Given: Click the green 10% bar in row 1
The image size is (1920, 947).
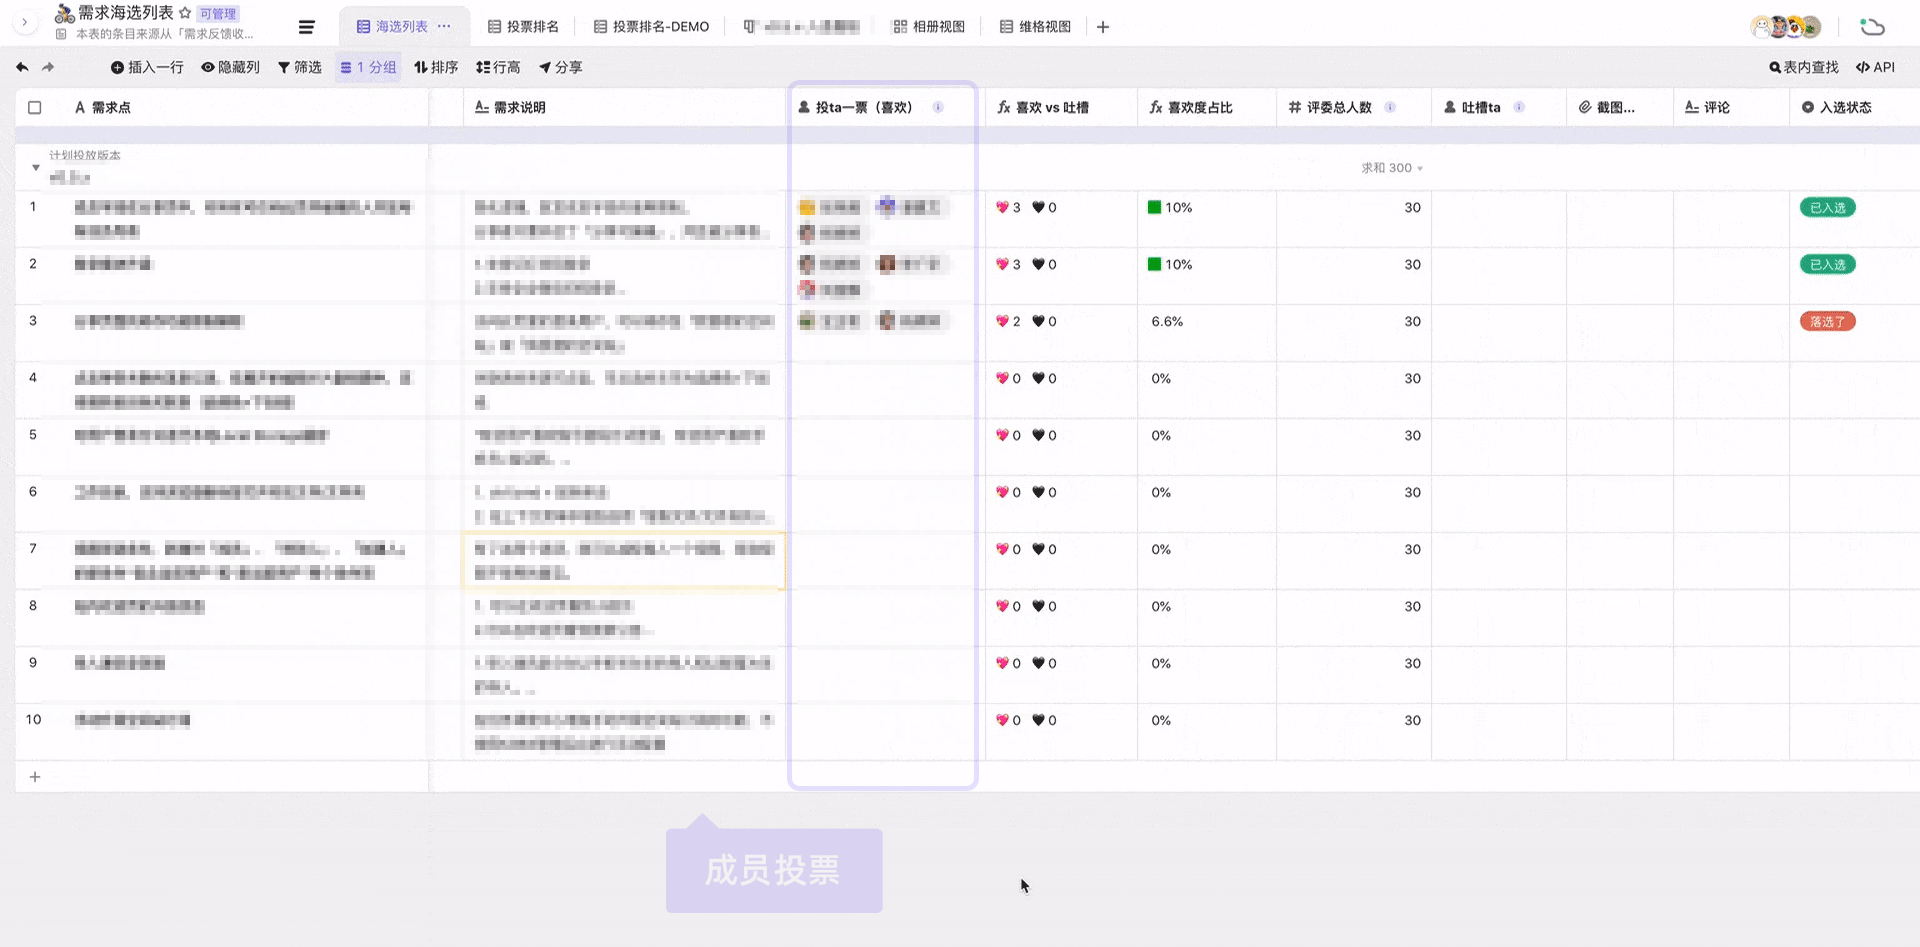Looking at the screenshot, I should [1155, 207].
